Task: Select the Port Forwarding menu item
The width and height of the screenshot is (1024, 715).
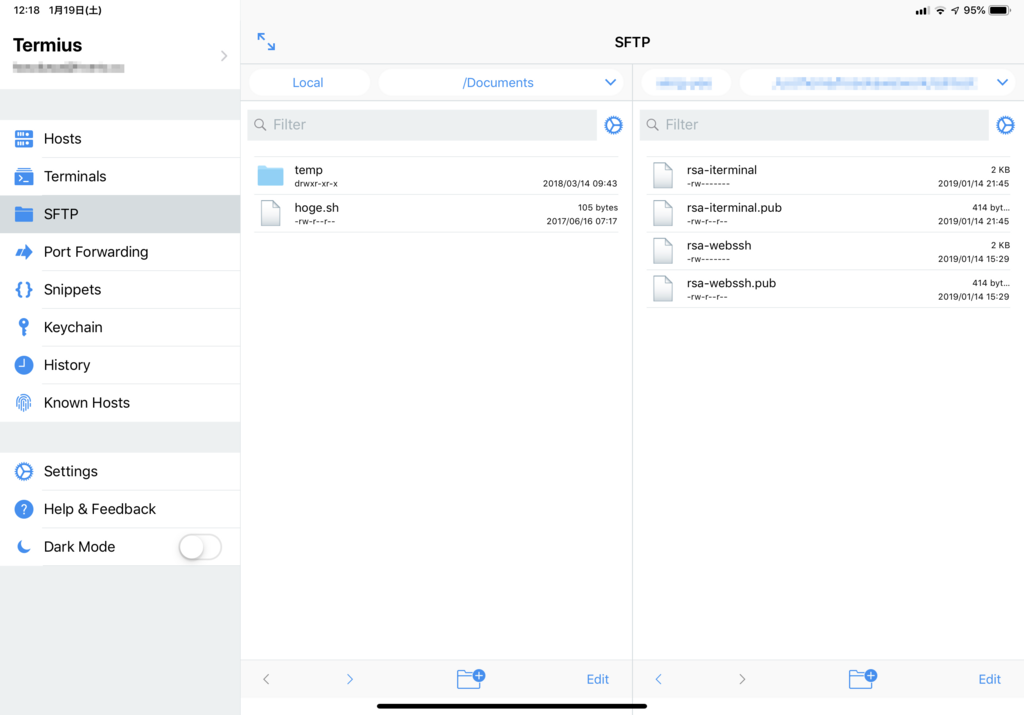Action: (120, 252)
